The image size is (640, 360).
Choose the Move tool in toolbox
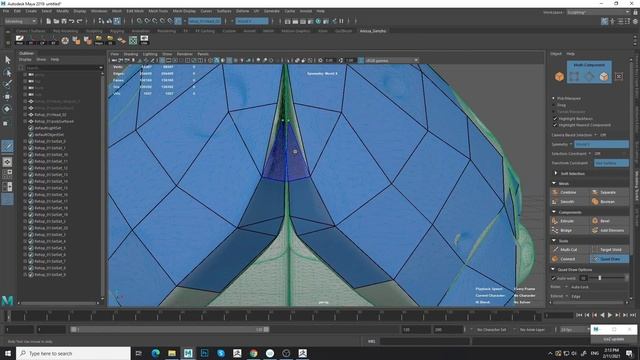[7, 97]
